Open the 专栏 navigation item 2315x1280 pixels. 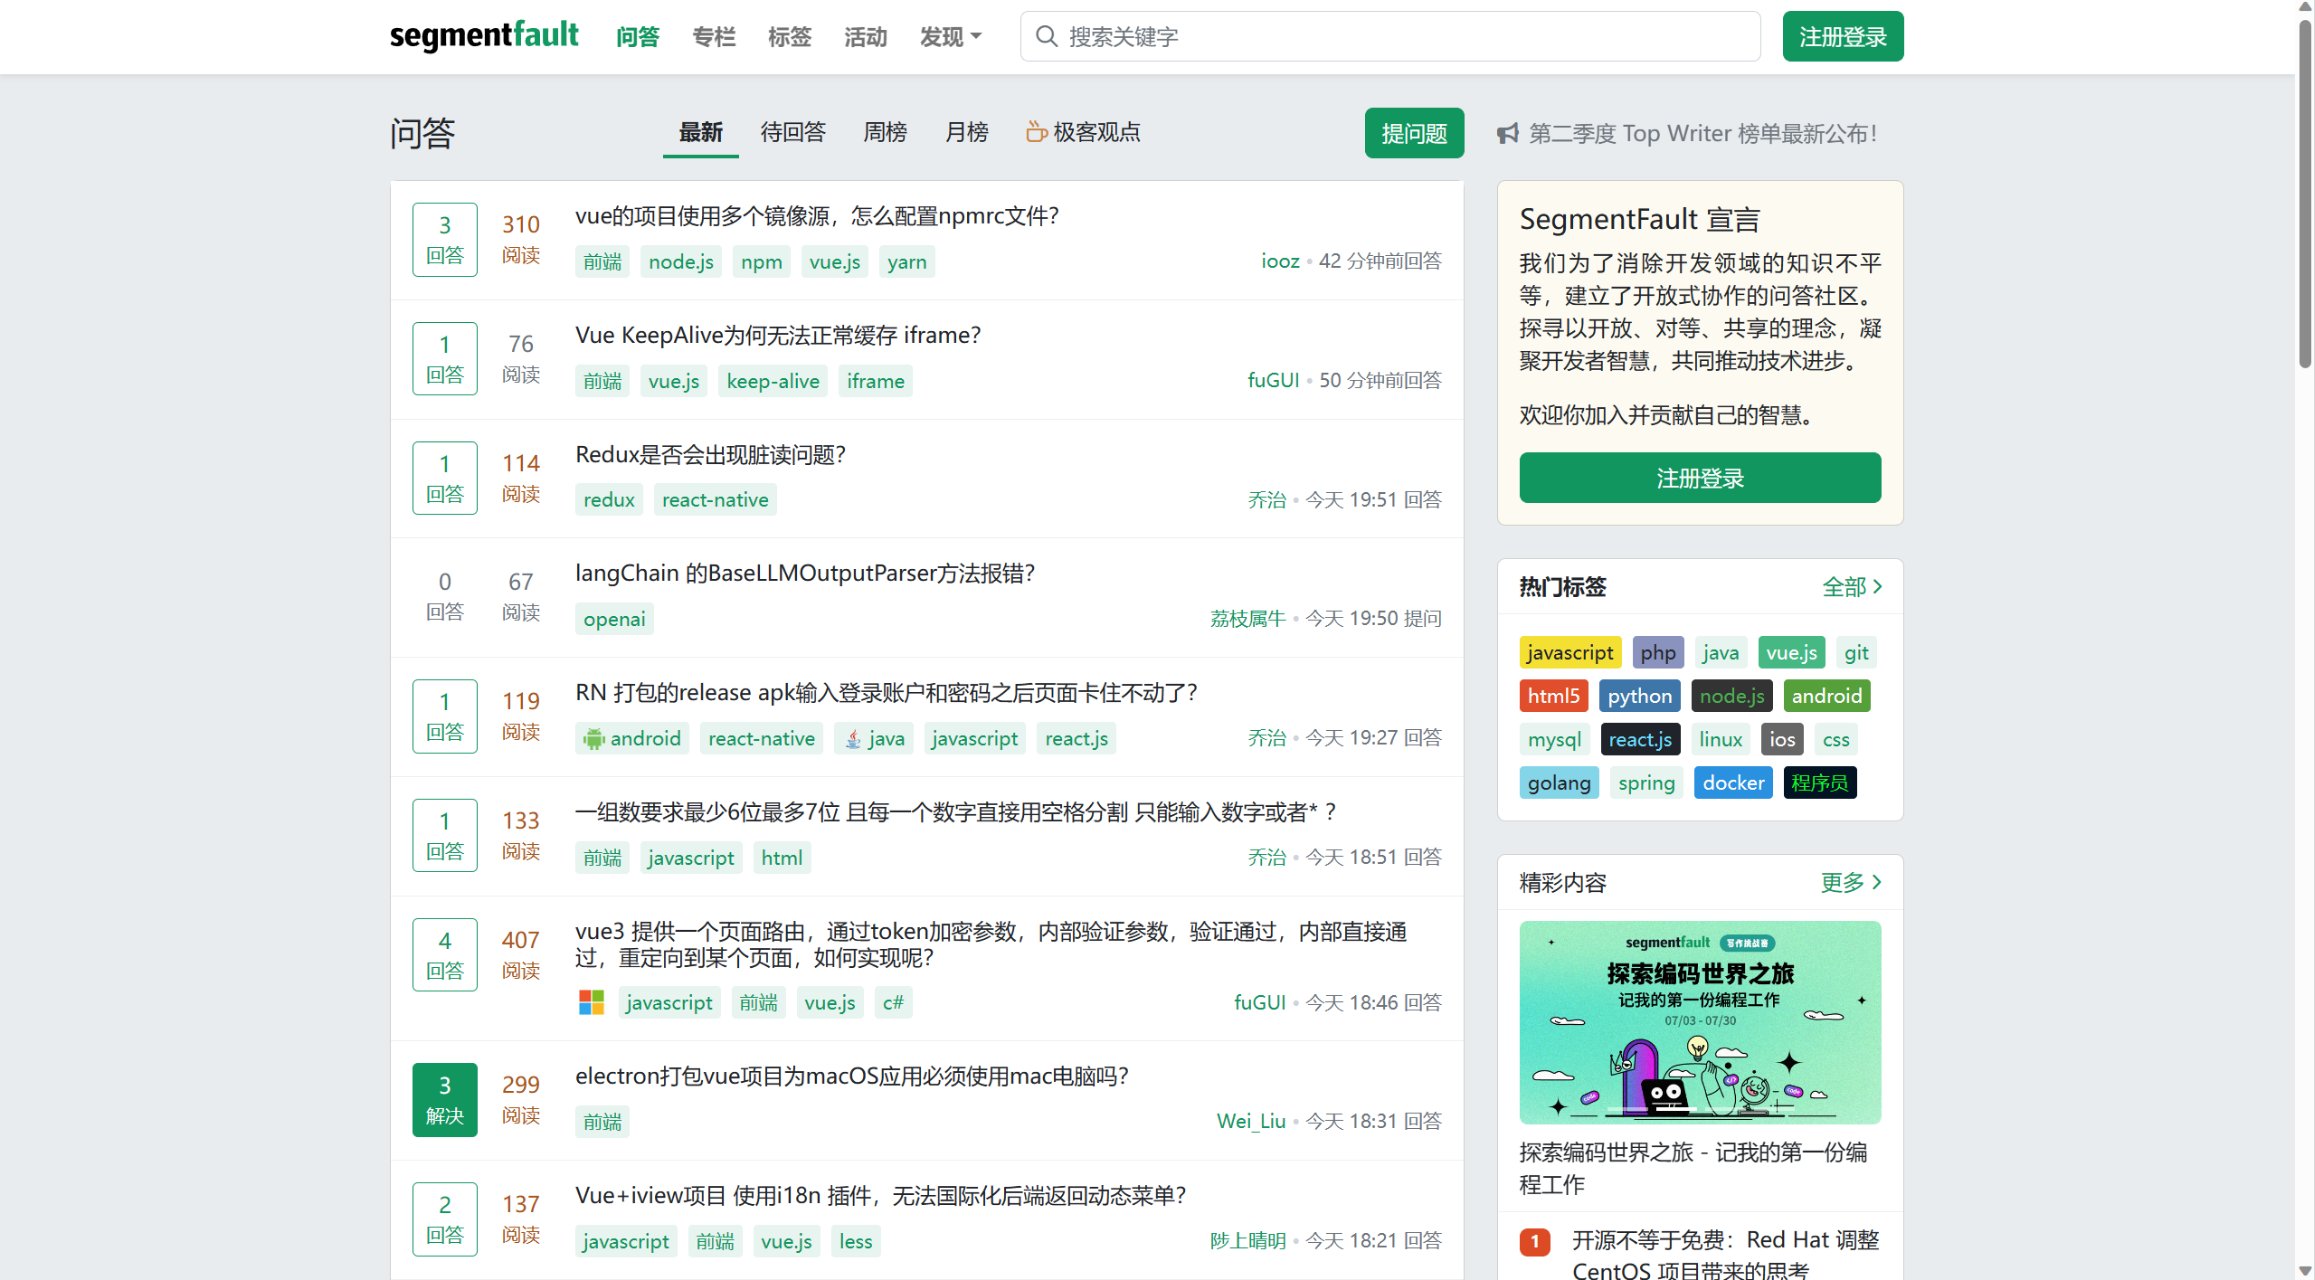pyautogui.click(x=713, y=37)
